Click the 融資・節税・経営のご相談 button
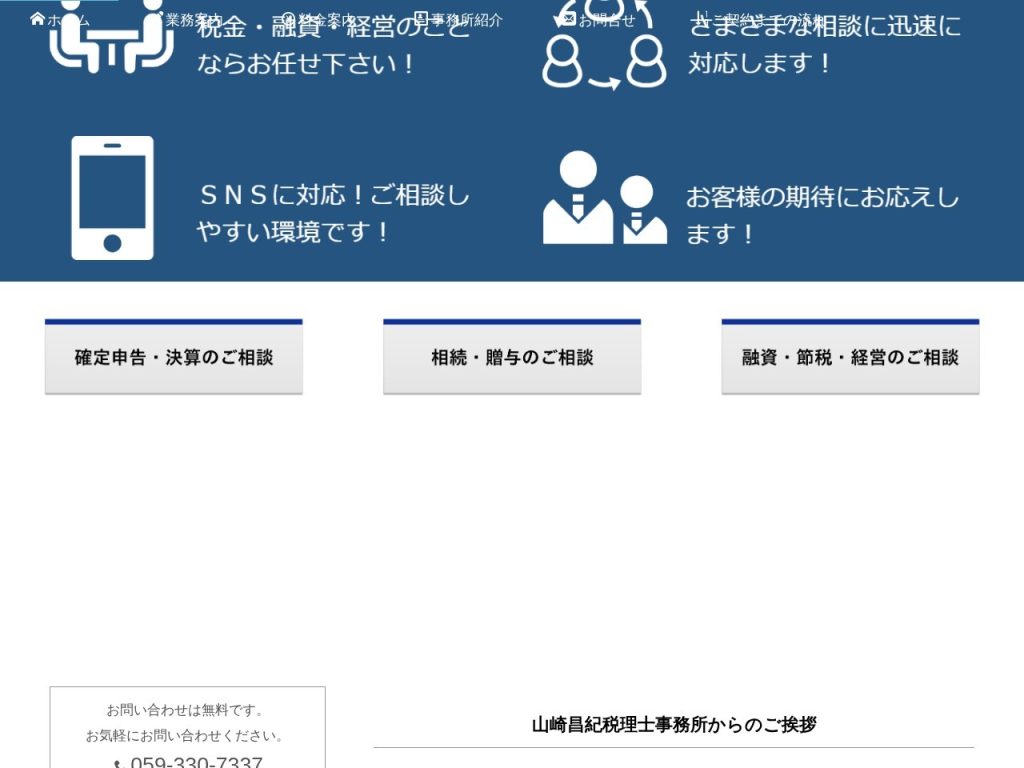This screenshot has width=1024, height=768. [850, 357]
